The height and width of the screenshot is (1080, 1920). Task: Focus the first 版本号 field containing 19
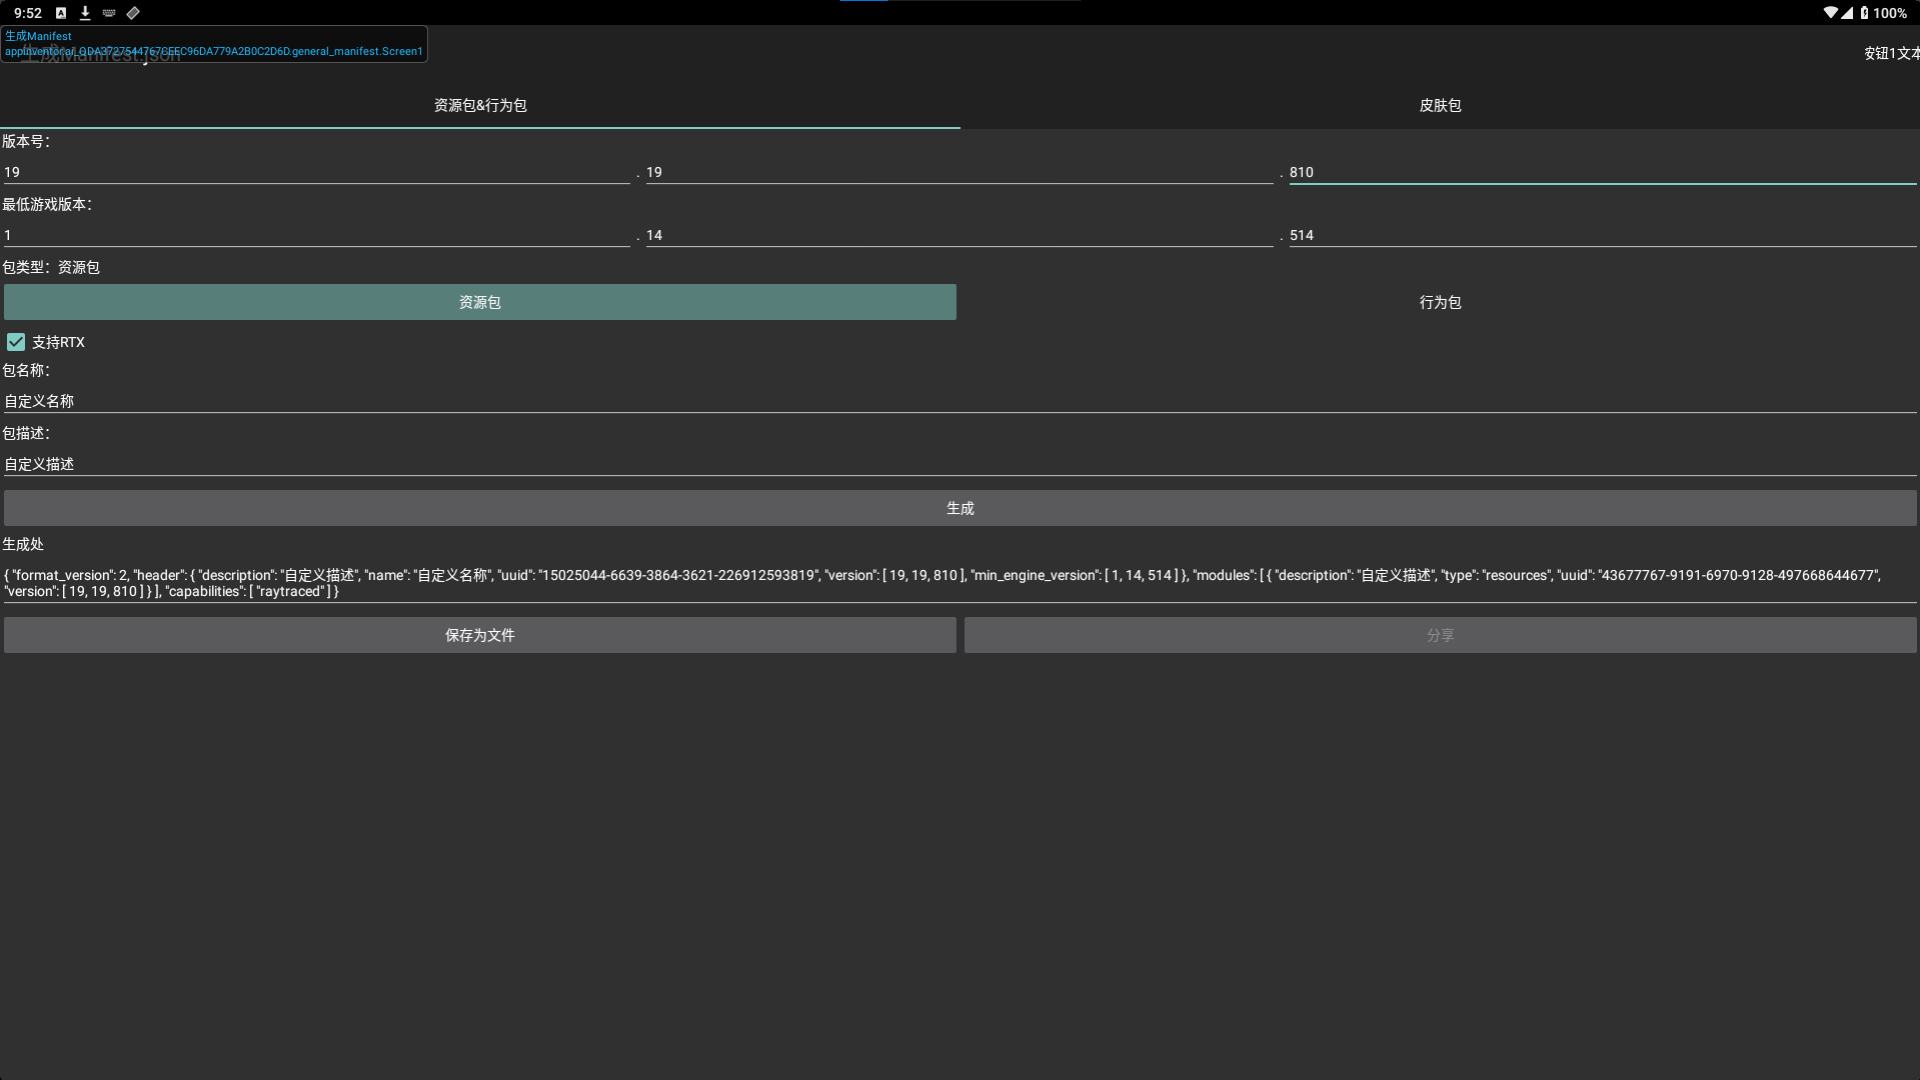click(316, 172)
